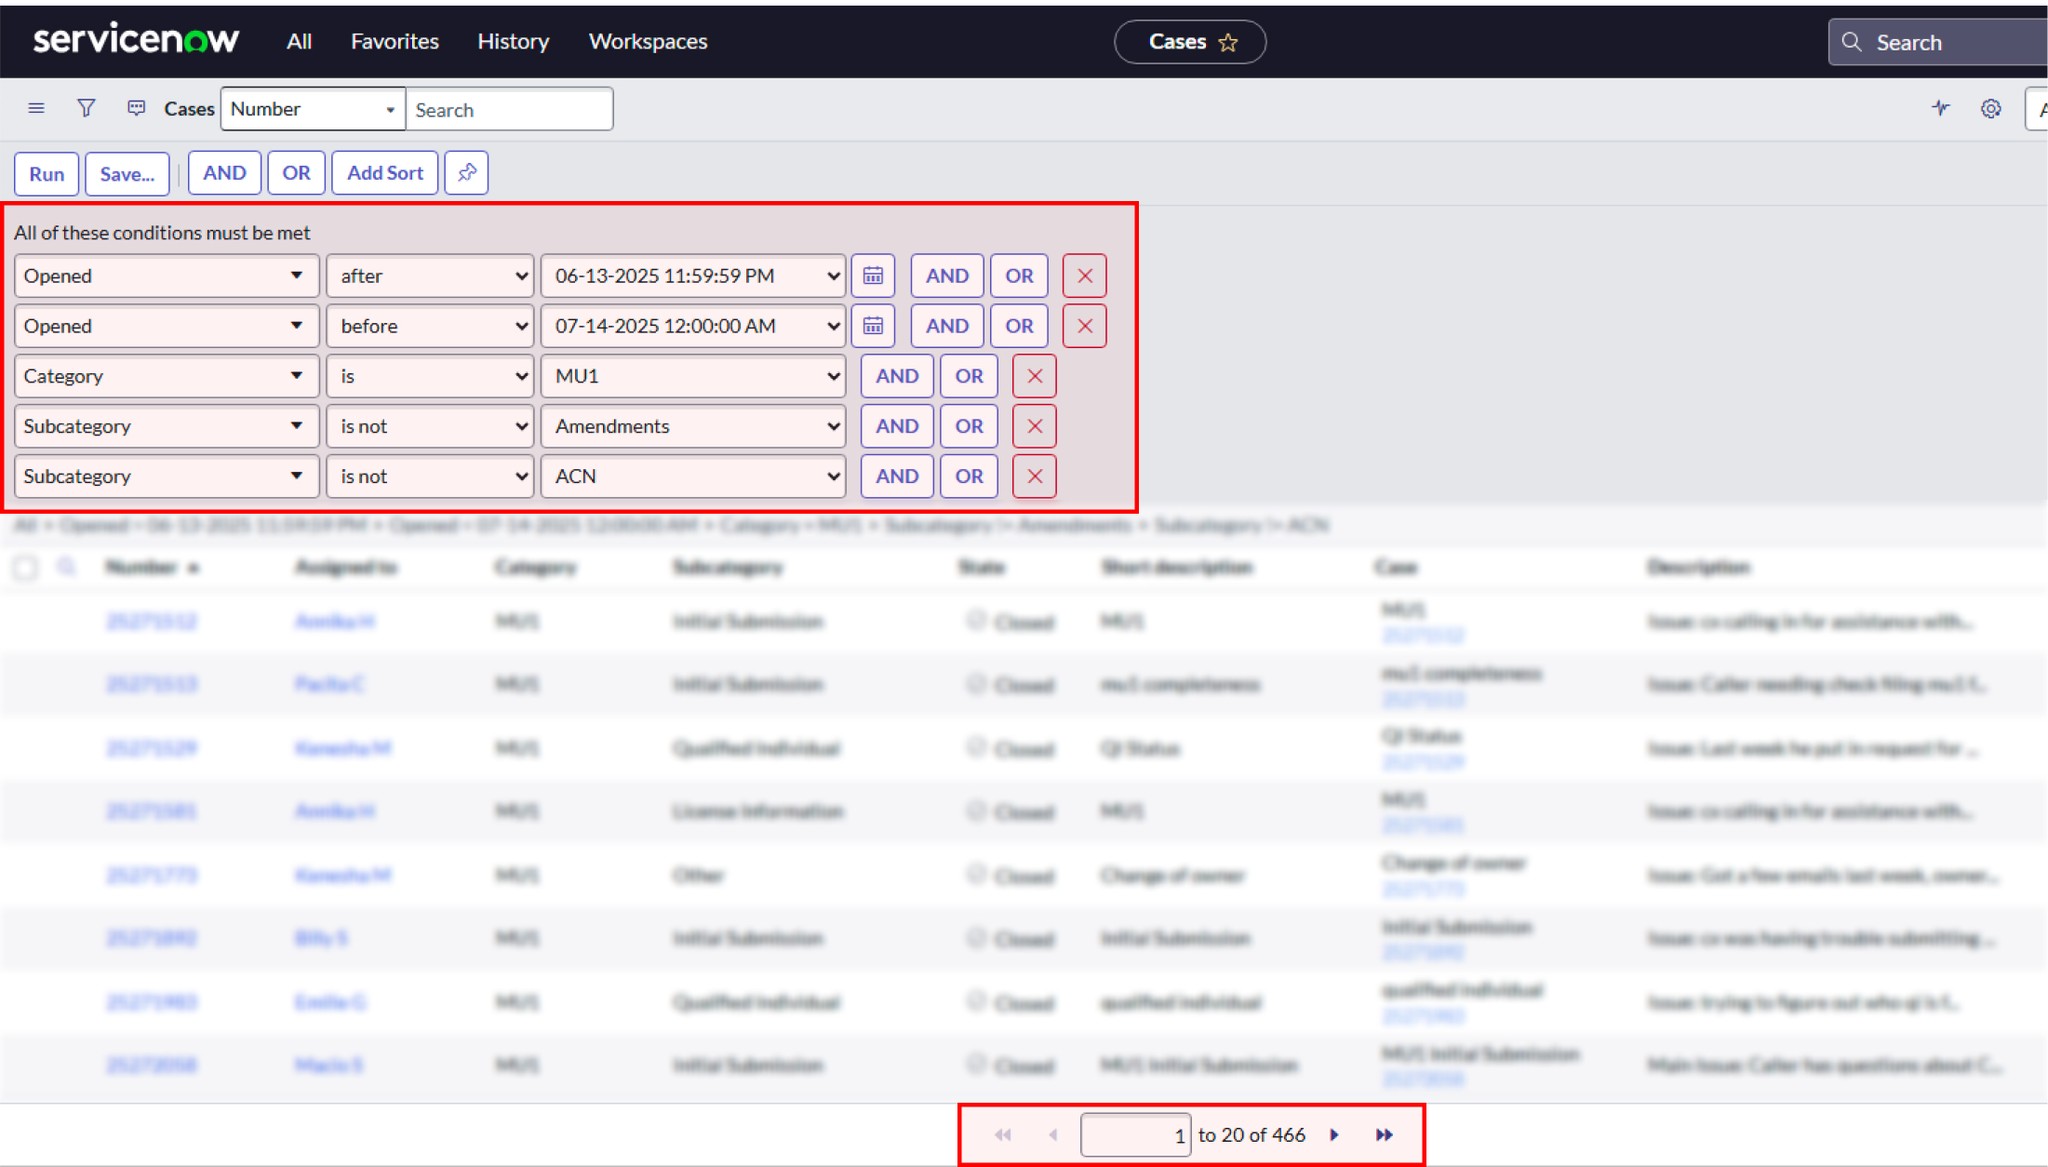Go to the next page arrow
The image size is (2048, 1167).
point(1334,1135)
